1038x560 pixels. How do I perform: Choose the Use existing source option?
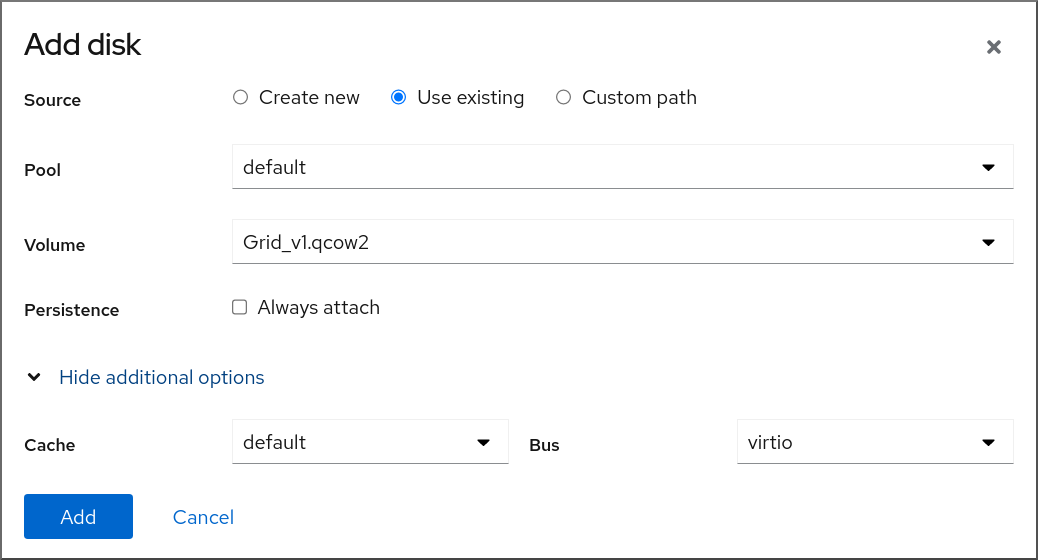point(398,98)
